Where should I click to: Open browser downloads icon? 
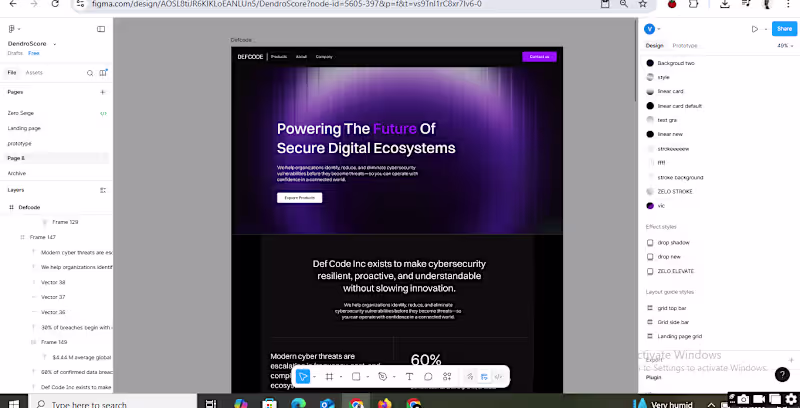click(724, 4)
